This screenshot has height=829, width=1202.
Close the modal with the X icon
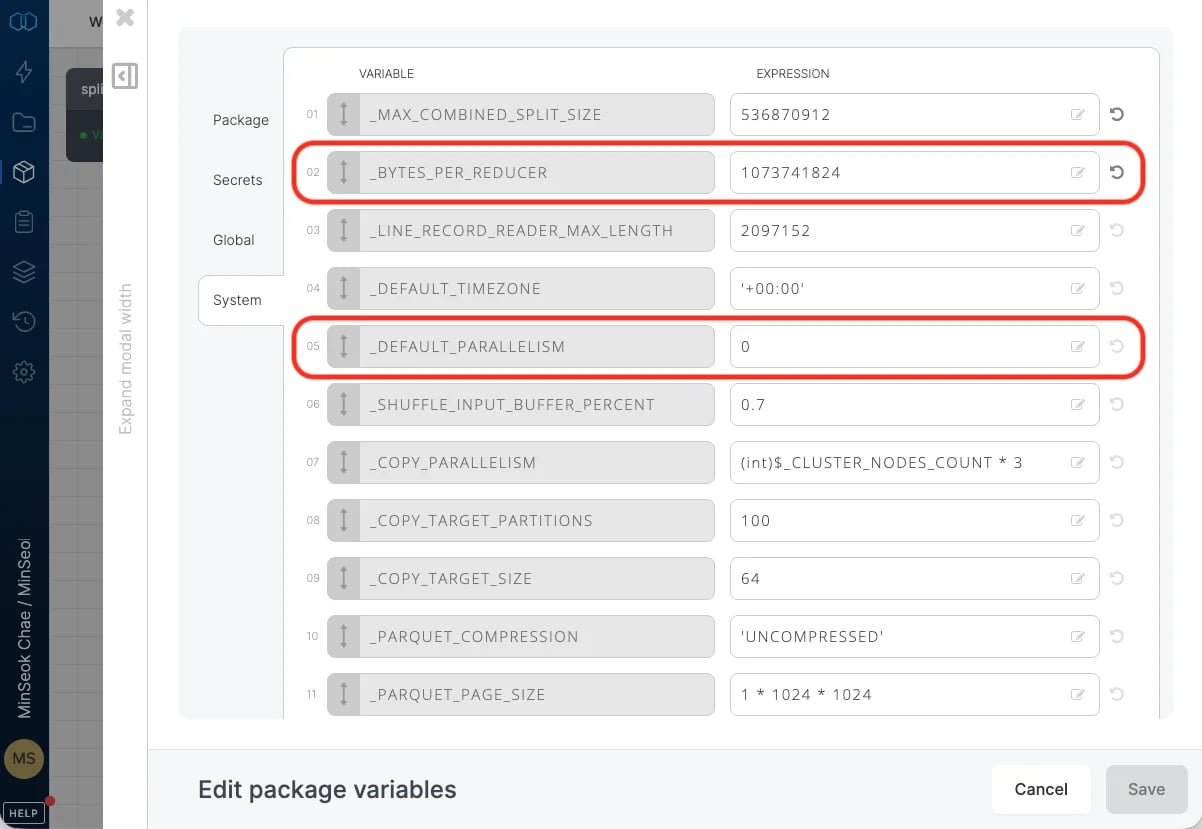coord(125,17)
